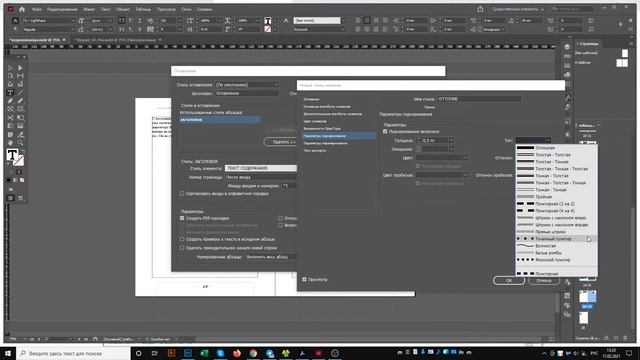Toggle the Preview checkbox in style dialog

pos(304,280)
